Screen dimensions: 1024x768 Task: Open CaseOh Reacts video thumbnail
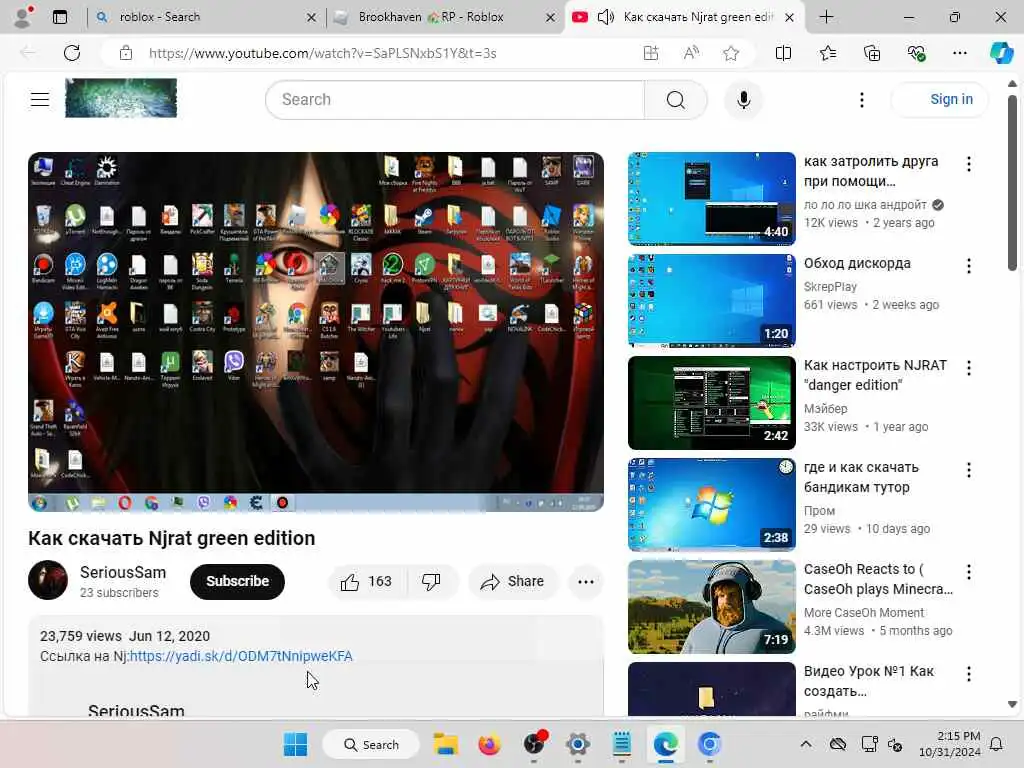712,607
